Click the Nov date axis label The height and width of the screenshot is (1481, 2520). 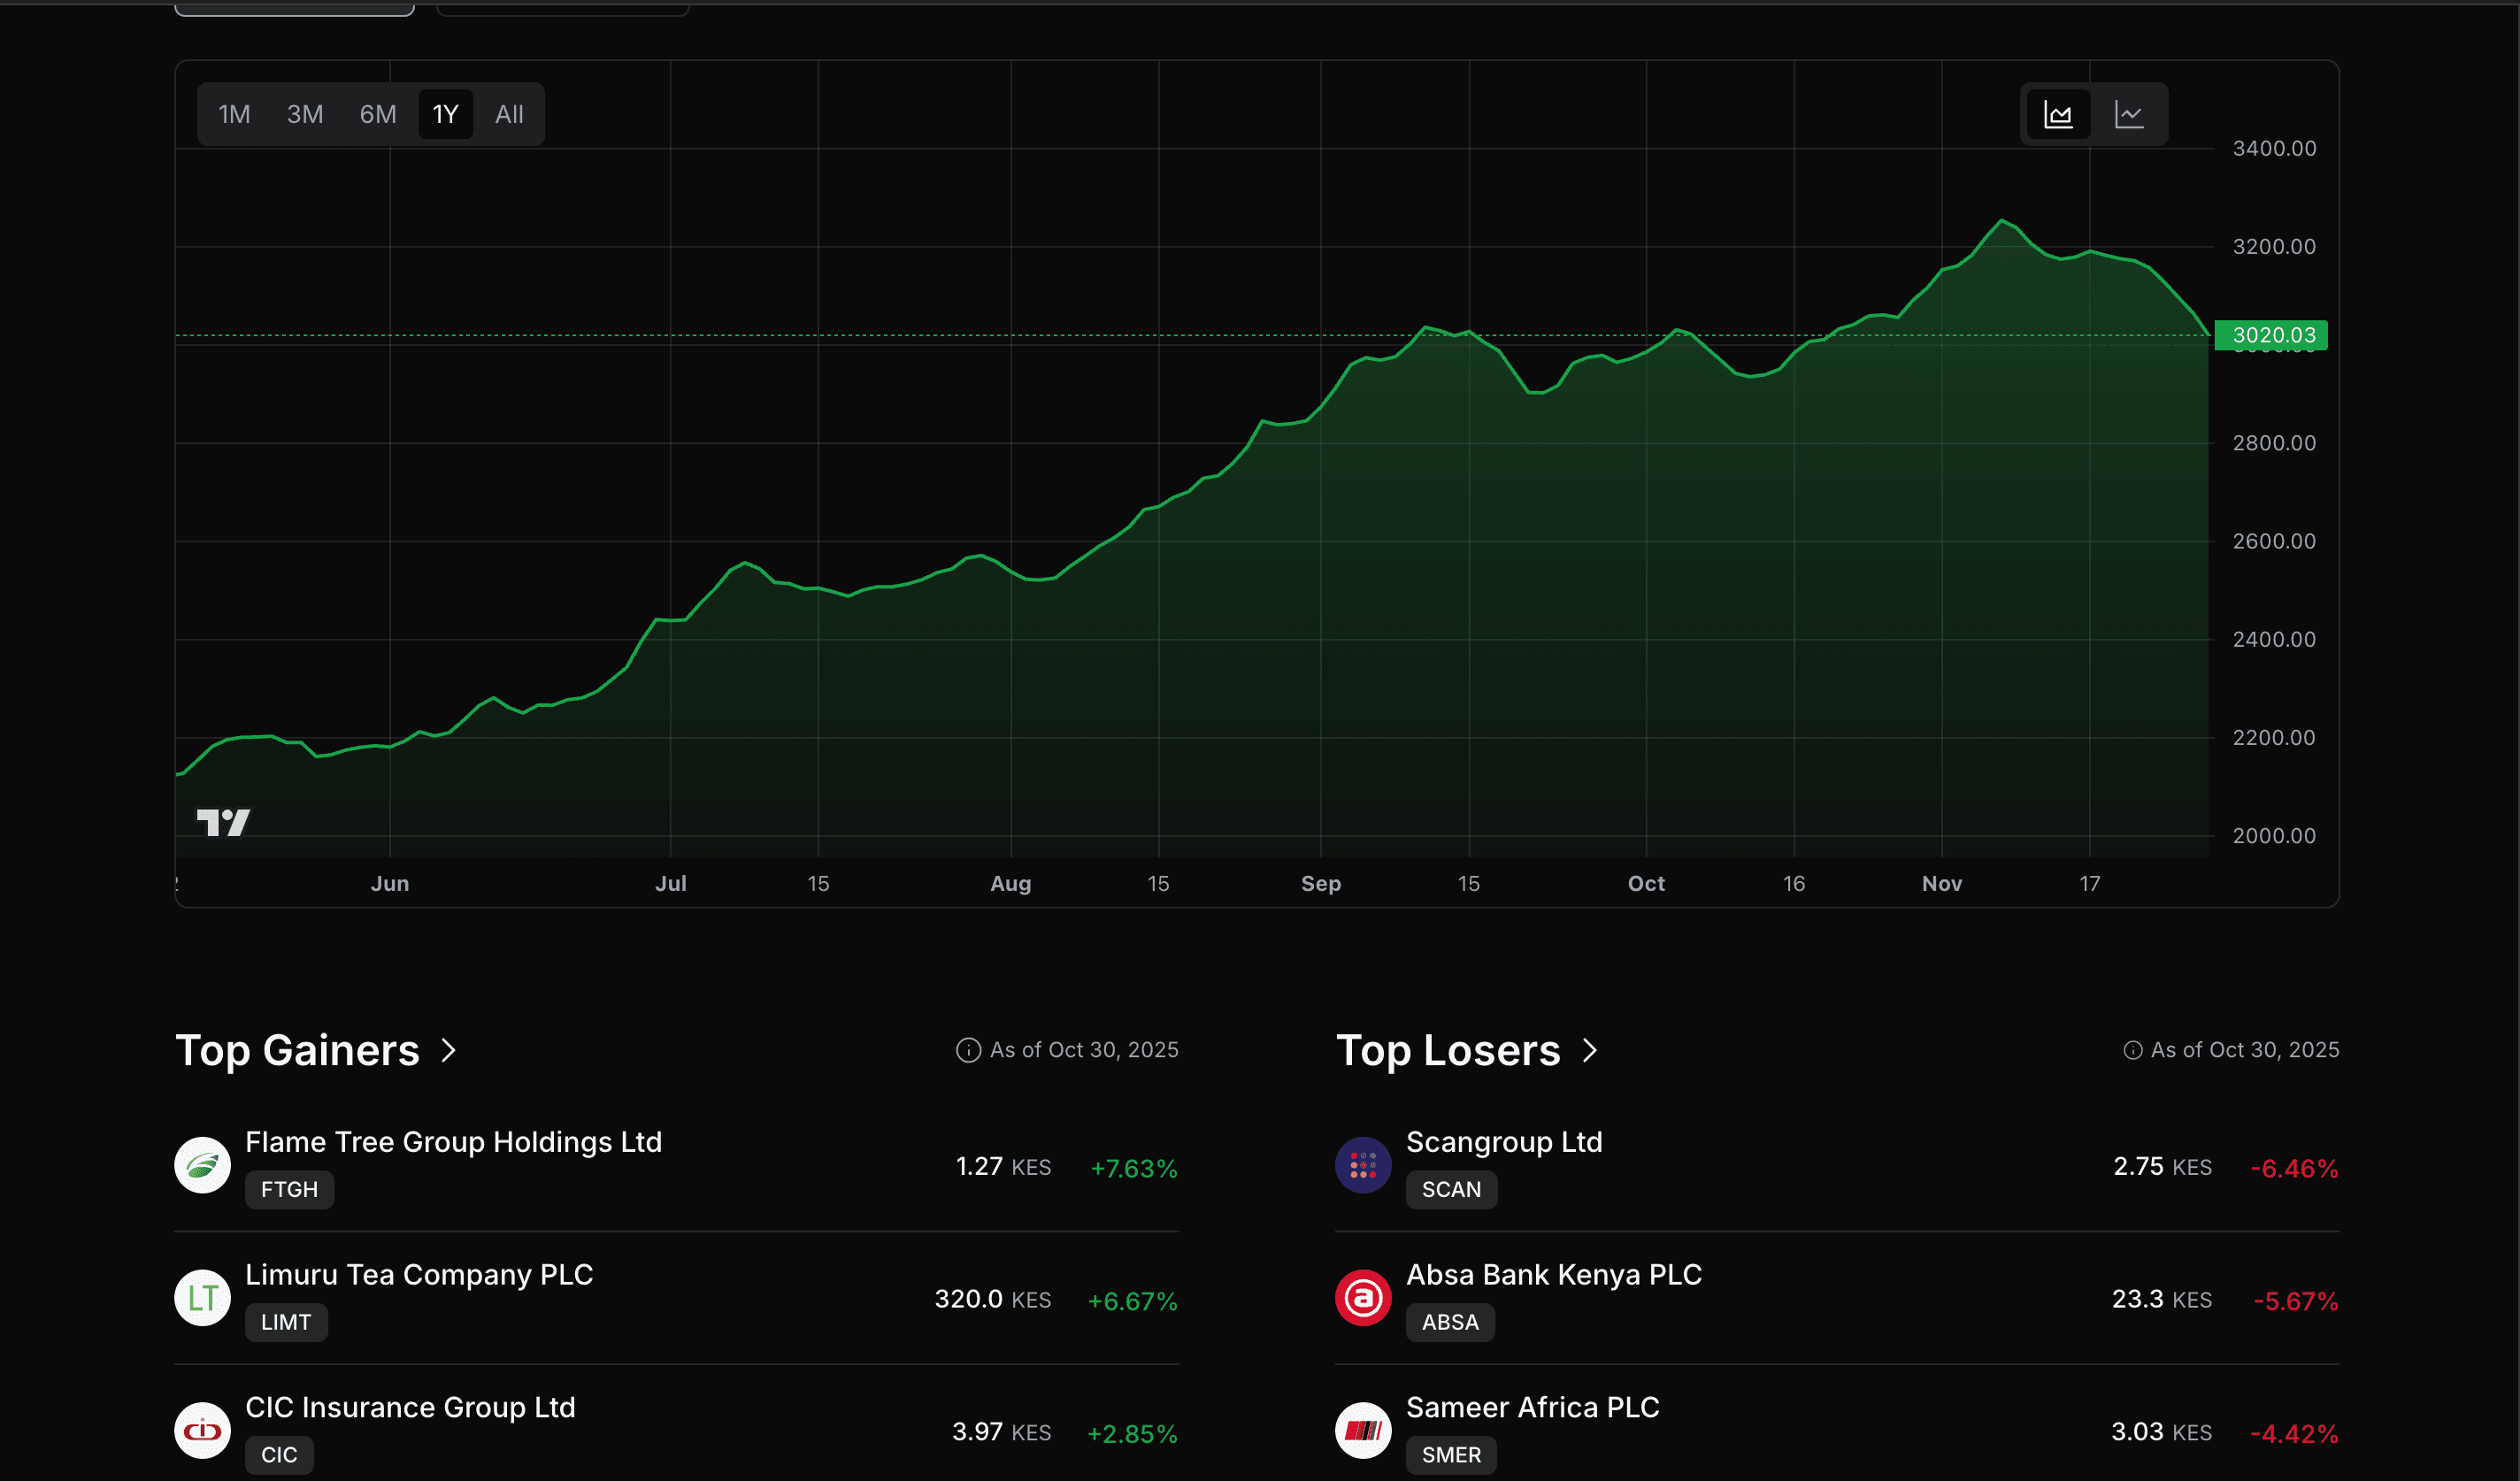click(x=1942, y=884)
